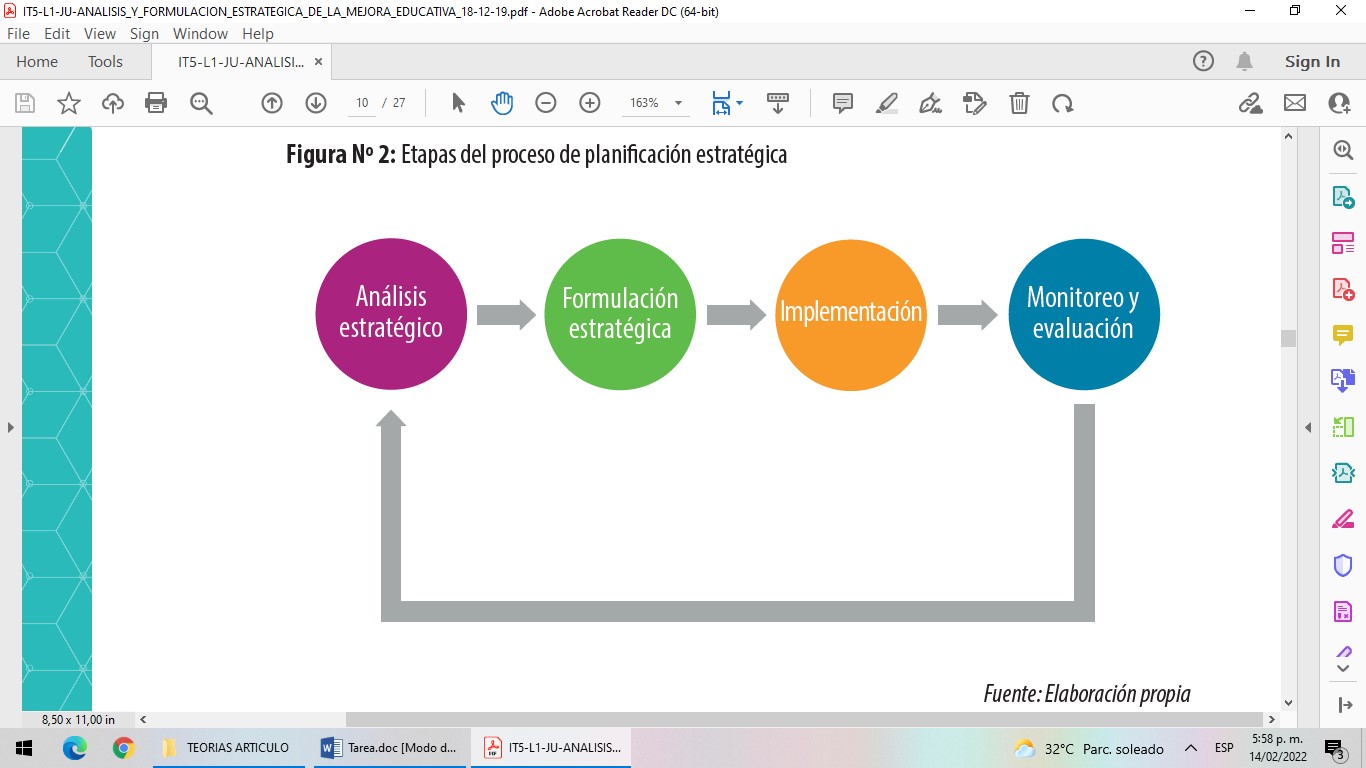Edit the page number input field
The height and width of the screenshot is (768, 1366).
[360, 103]
